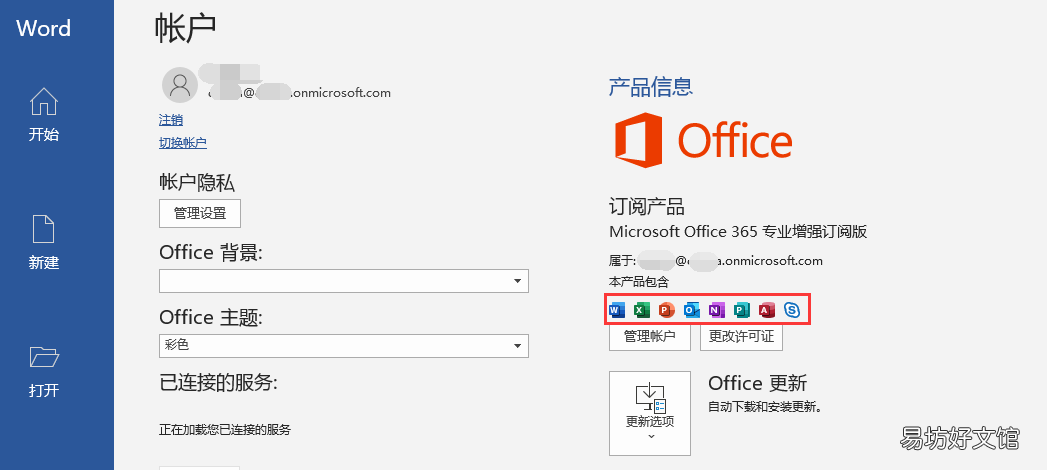Open the 开始 home page in sidebar
This screenshot has height=470, width=1047.
tap(44, 115)
